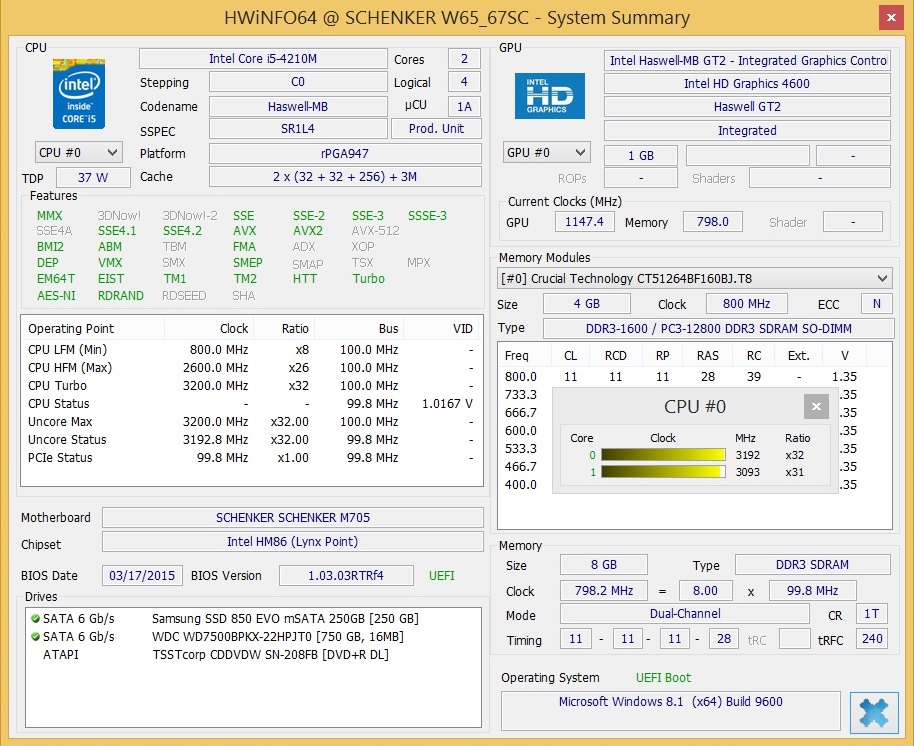This screenshot has height=746, width=914.
Task: Click the GPU memory clock 798.0
Action: (712, 222)
